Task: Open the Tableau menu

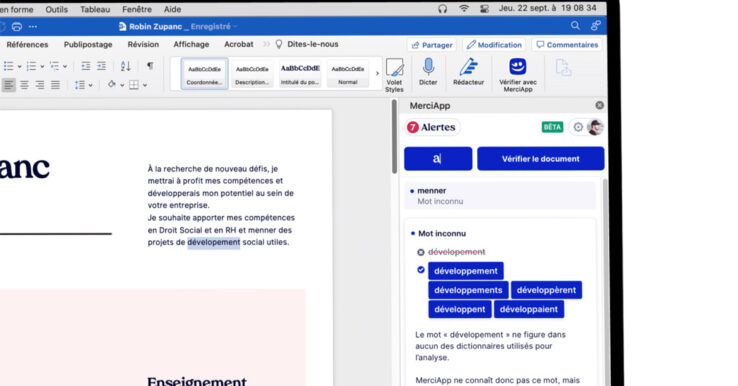Action: [95, 9]
